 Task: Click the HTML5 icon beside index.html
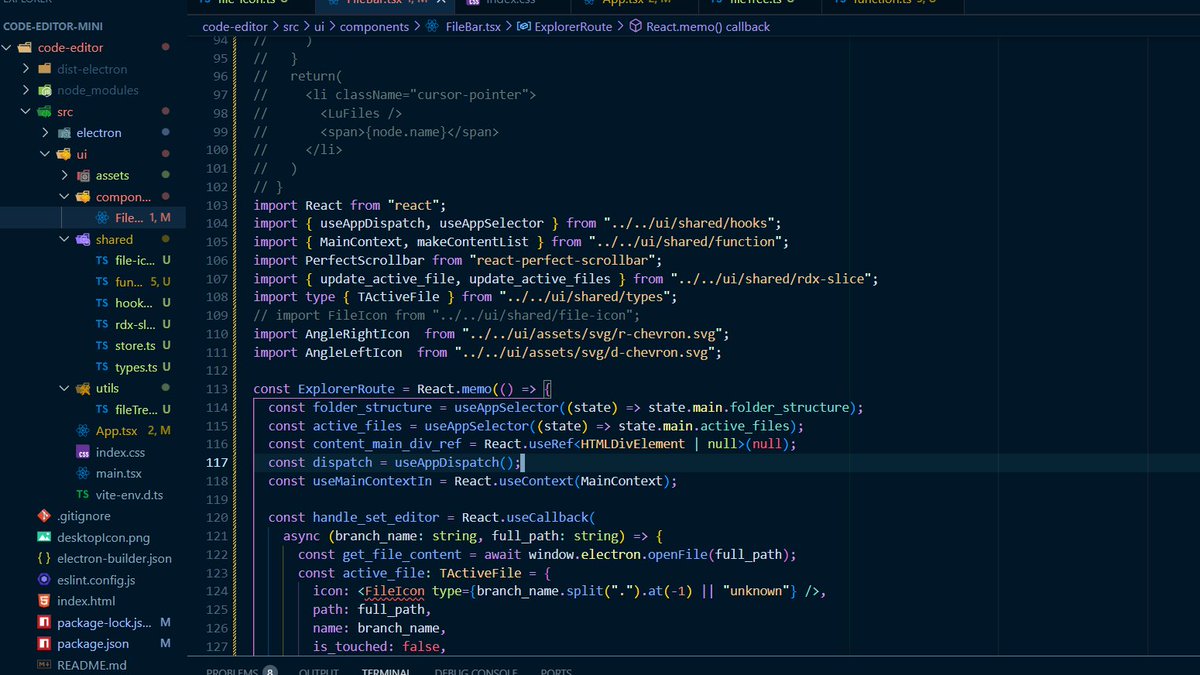tap(44, 601)
